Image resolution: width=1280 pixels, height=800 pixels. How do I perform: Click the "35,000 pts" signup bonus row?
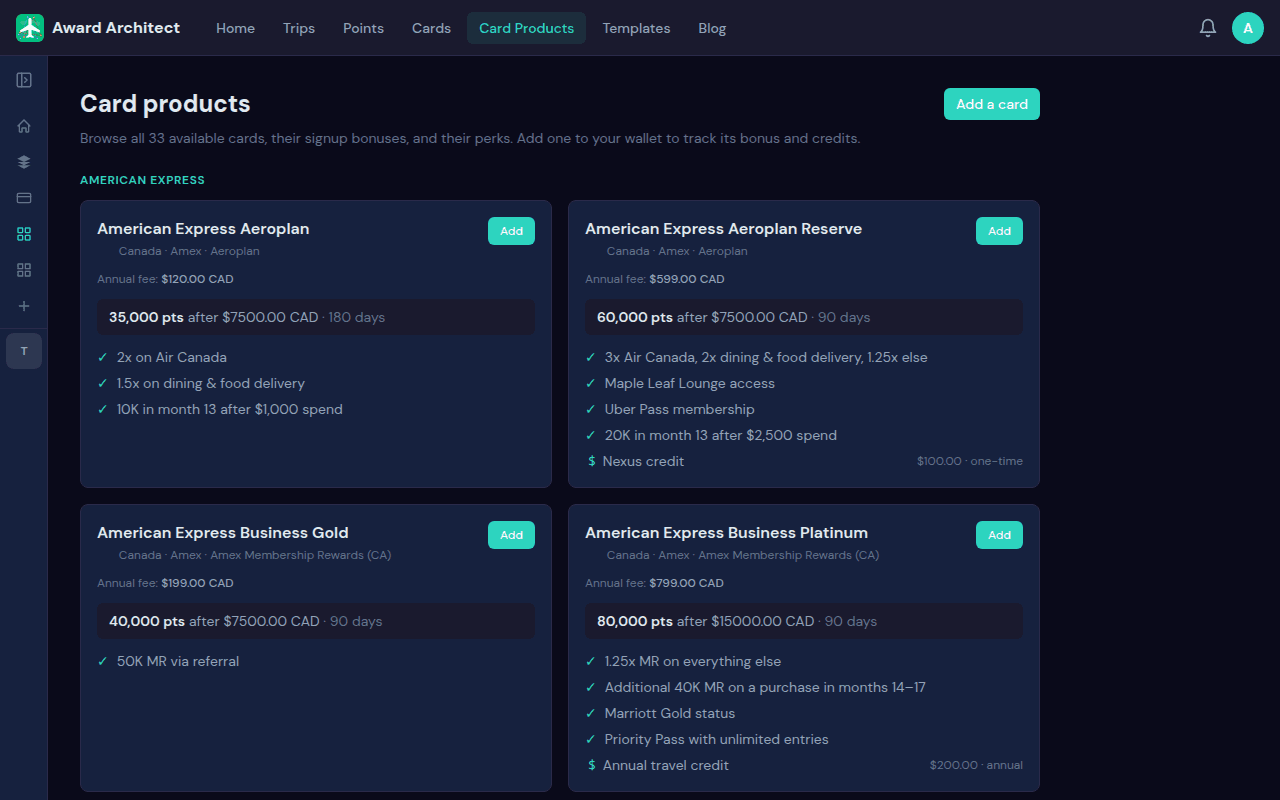click(316, 317)
